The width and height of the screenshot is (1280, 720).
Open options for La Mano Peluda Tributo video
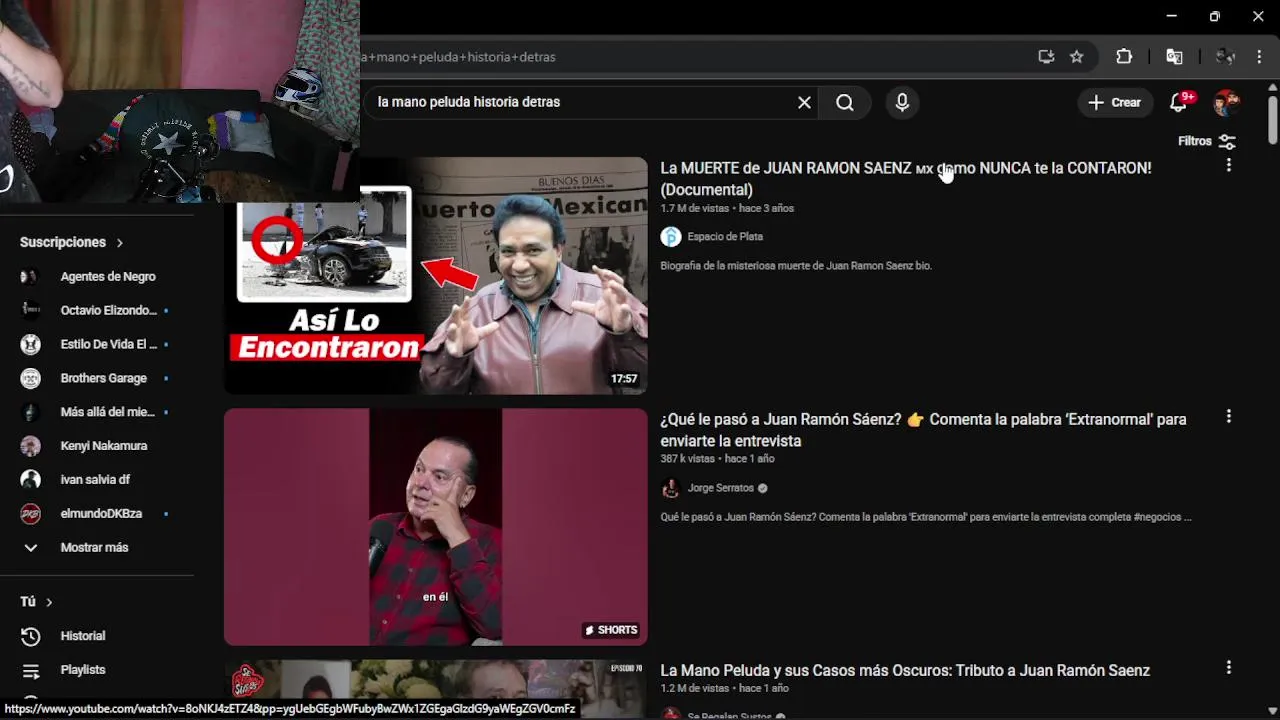(x=1229, y=667)
